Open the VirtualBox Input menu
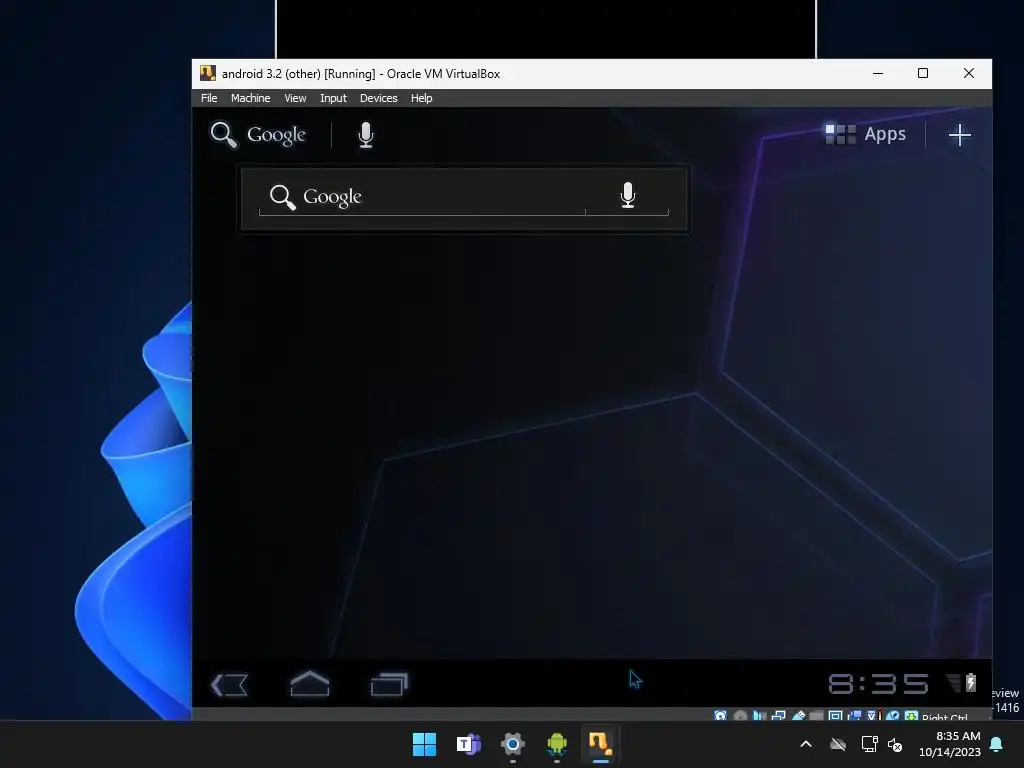This screenshot has height=768, width=1024. click(x=333, y=98)
